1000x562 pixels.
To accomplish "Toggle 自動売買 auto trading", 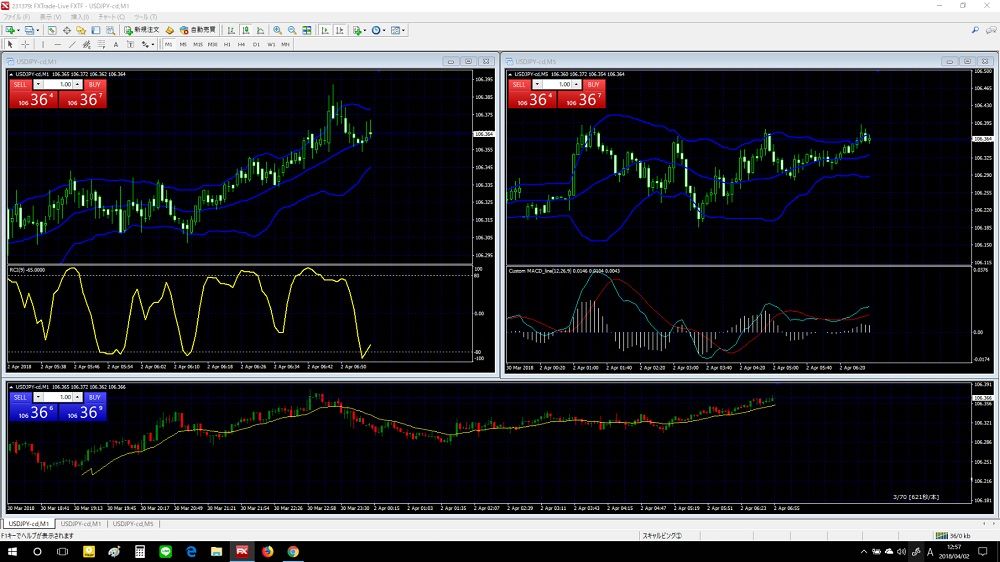I will 198,30.
